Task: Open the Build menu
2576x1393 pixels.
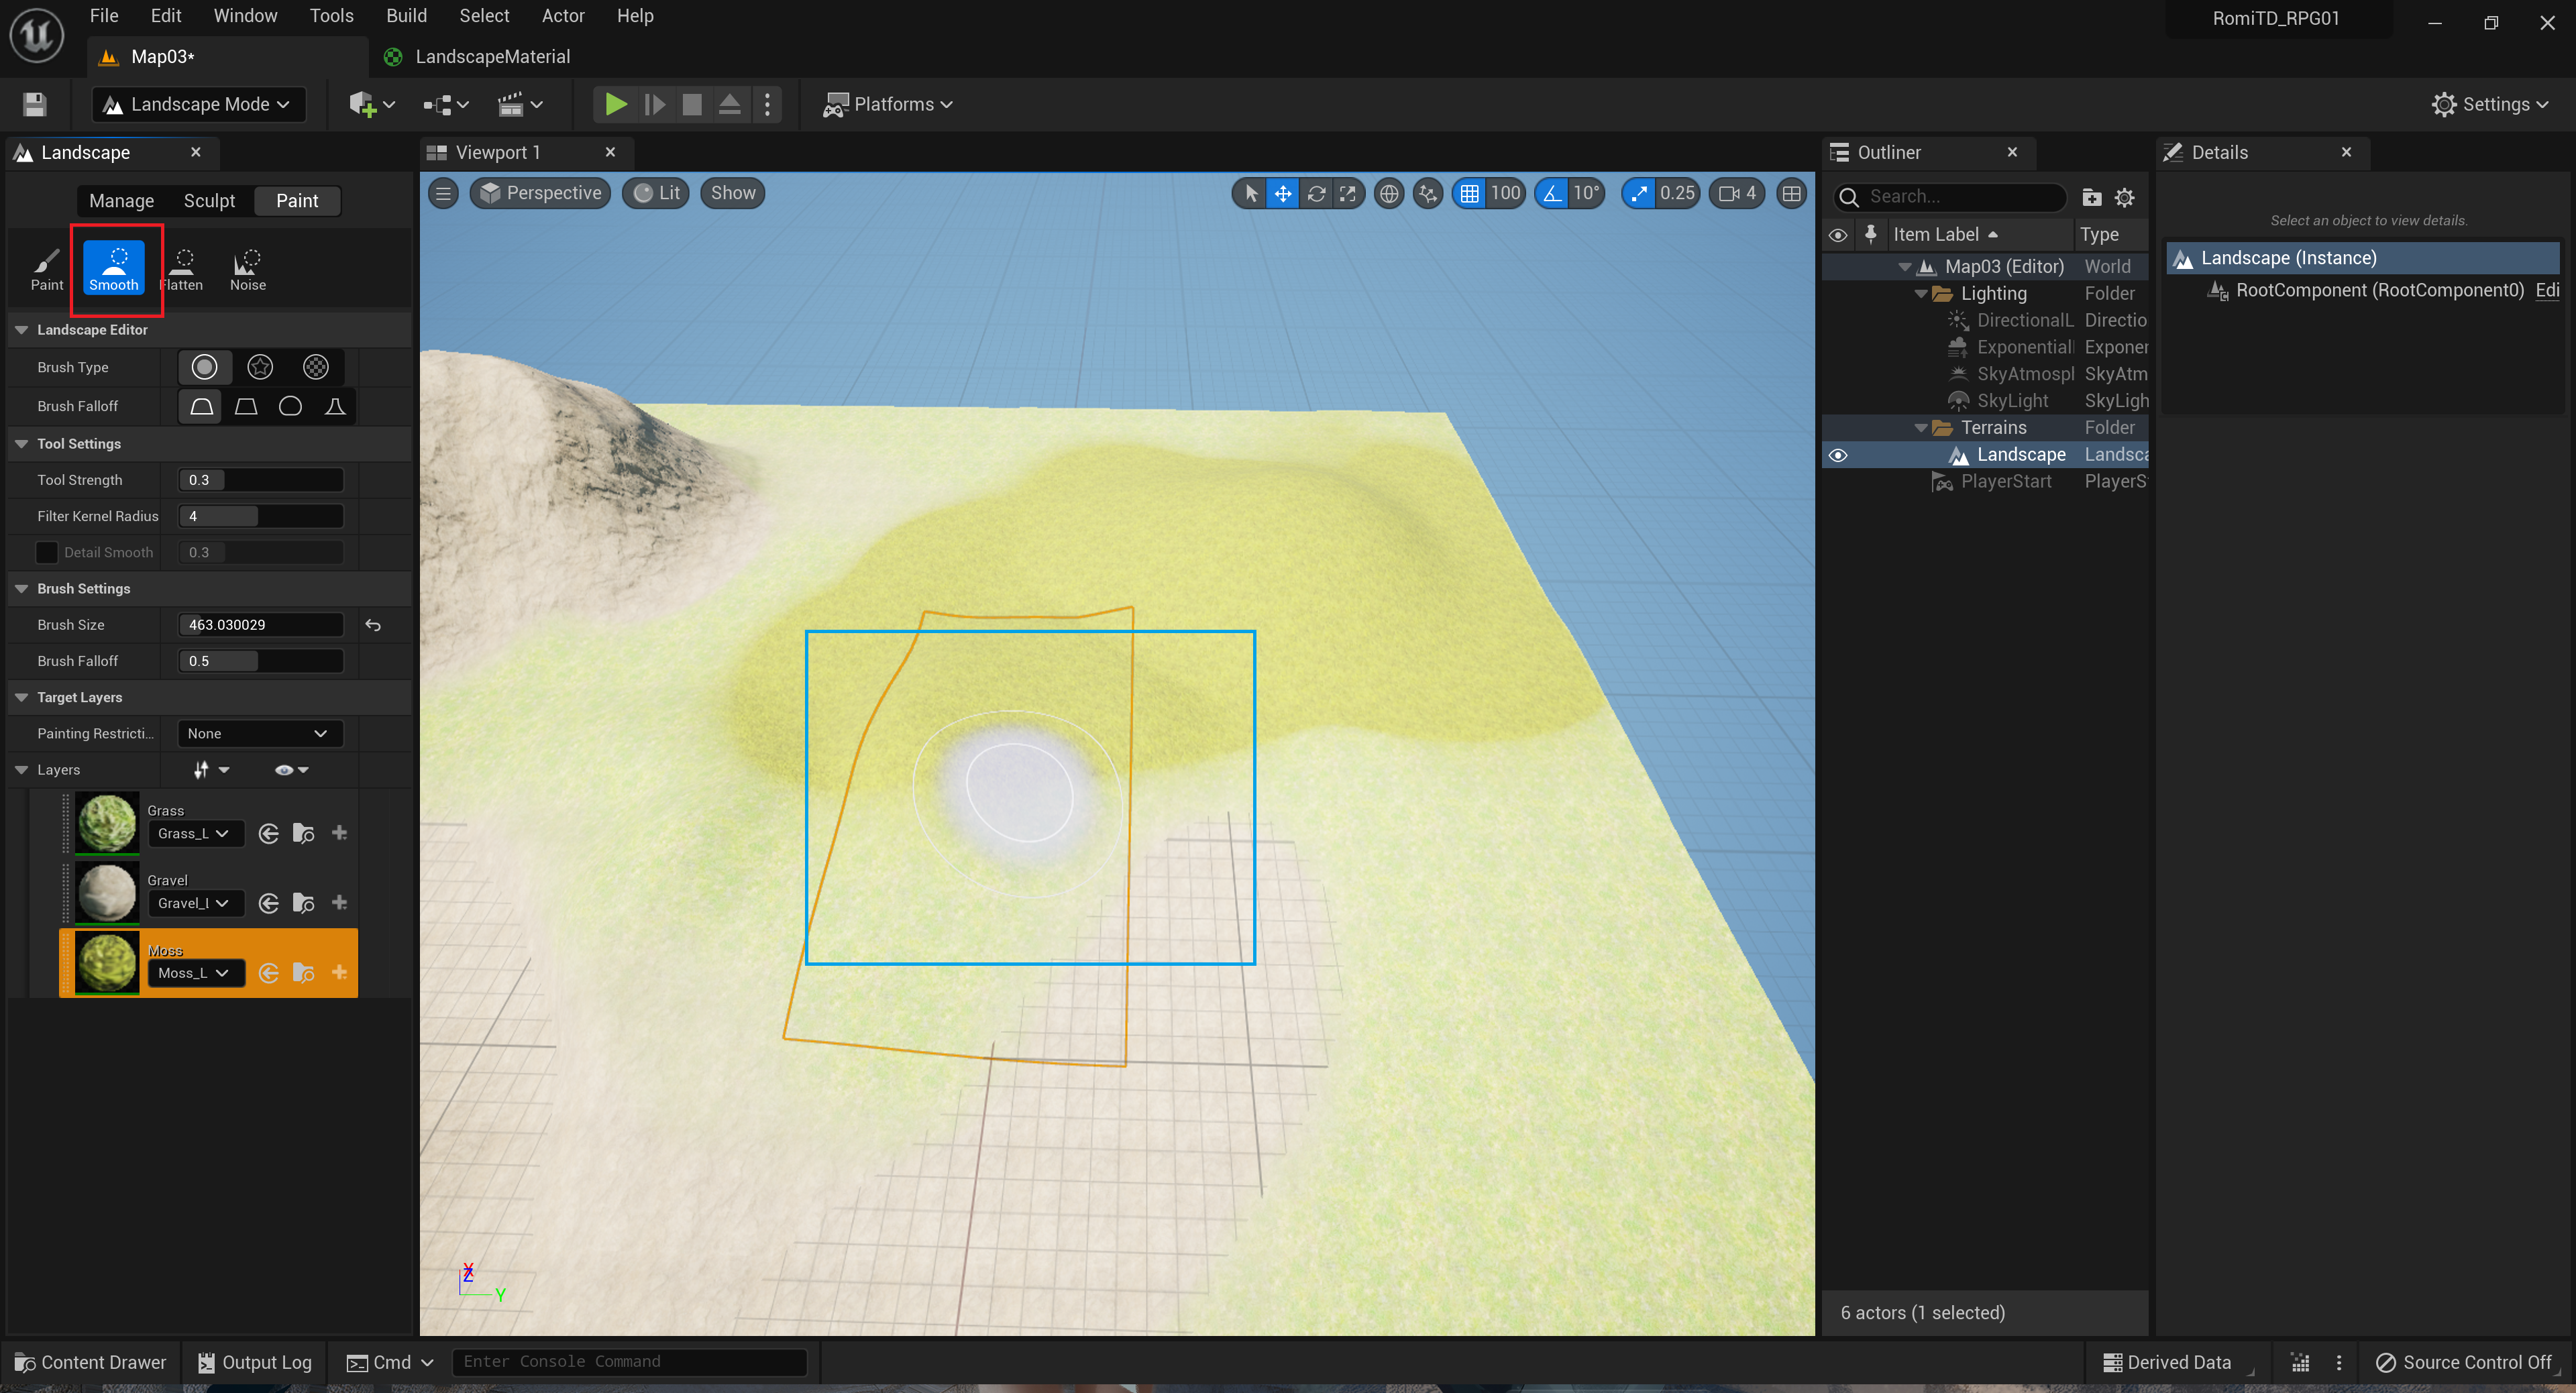Action: 406,16
